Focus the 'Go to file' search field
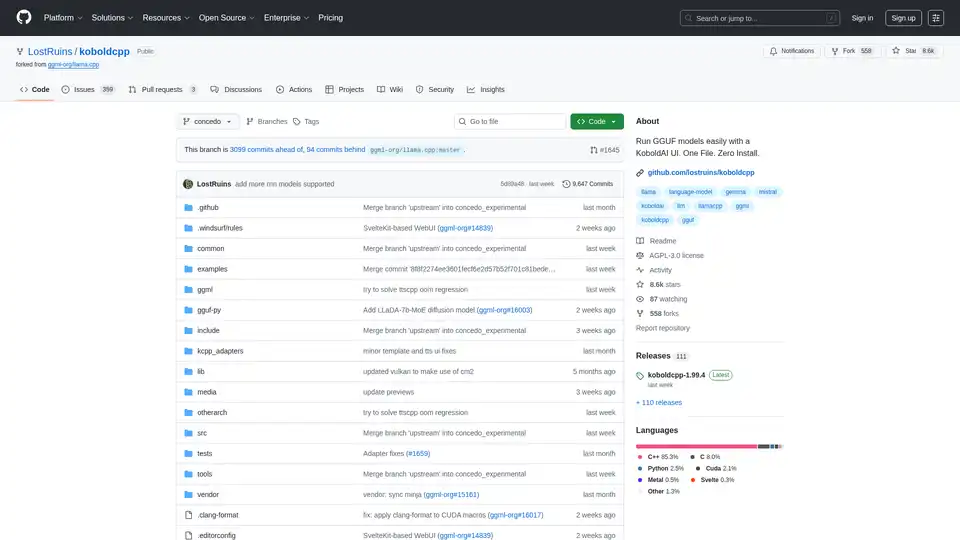Image resolution: width=960 pixels, height=540 pixels. (x=510, y=121)
